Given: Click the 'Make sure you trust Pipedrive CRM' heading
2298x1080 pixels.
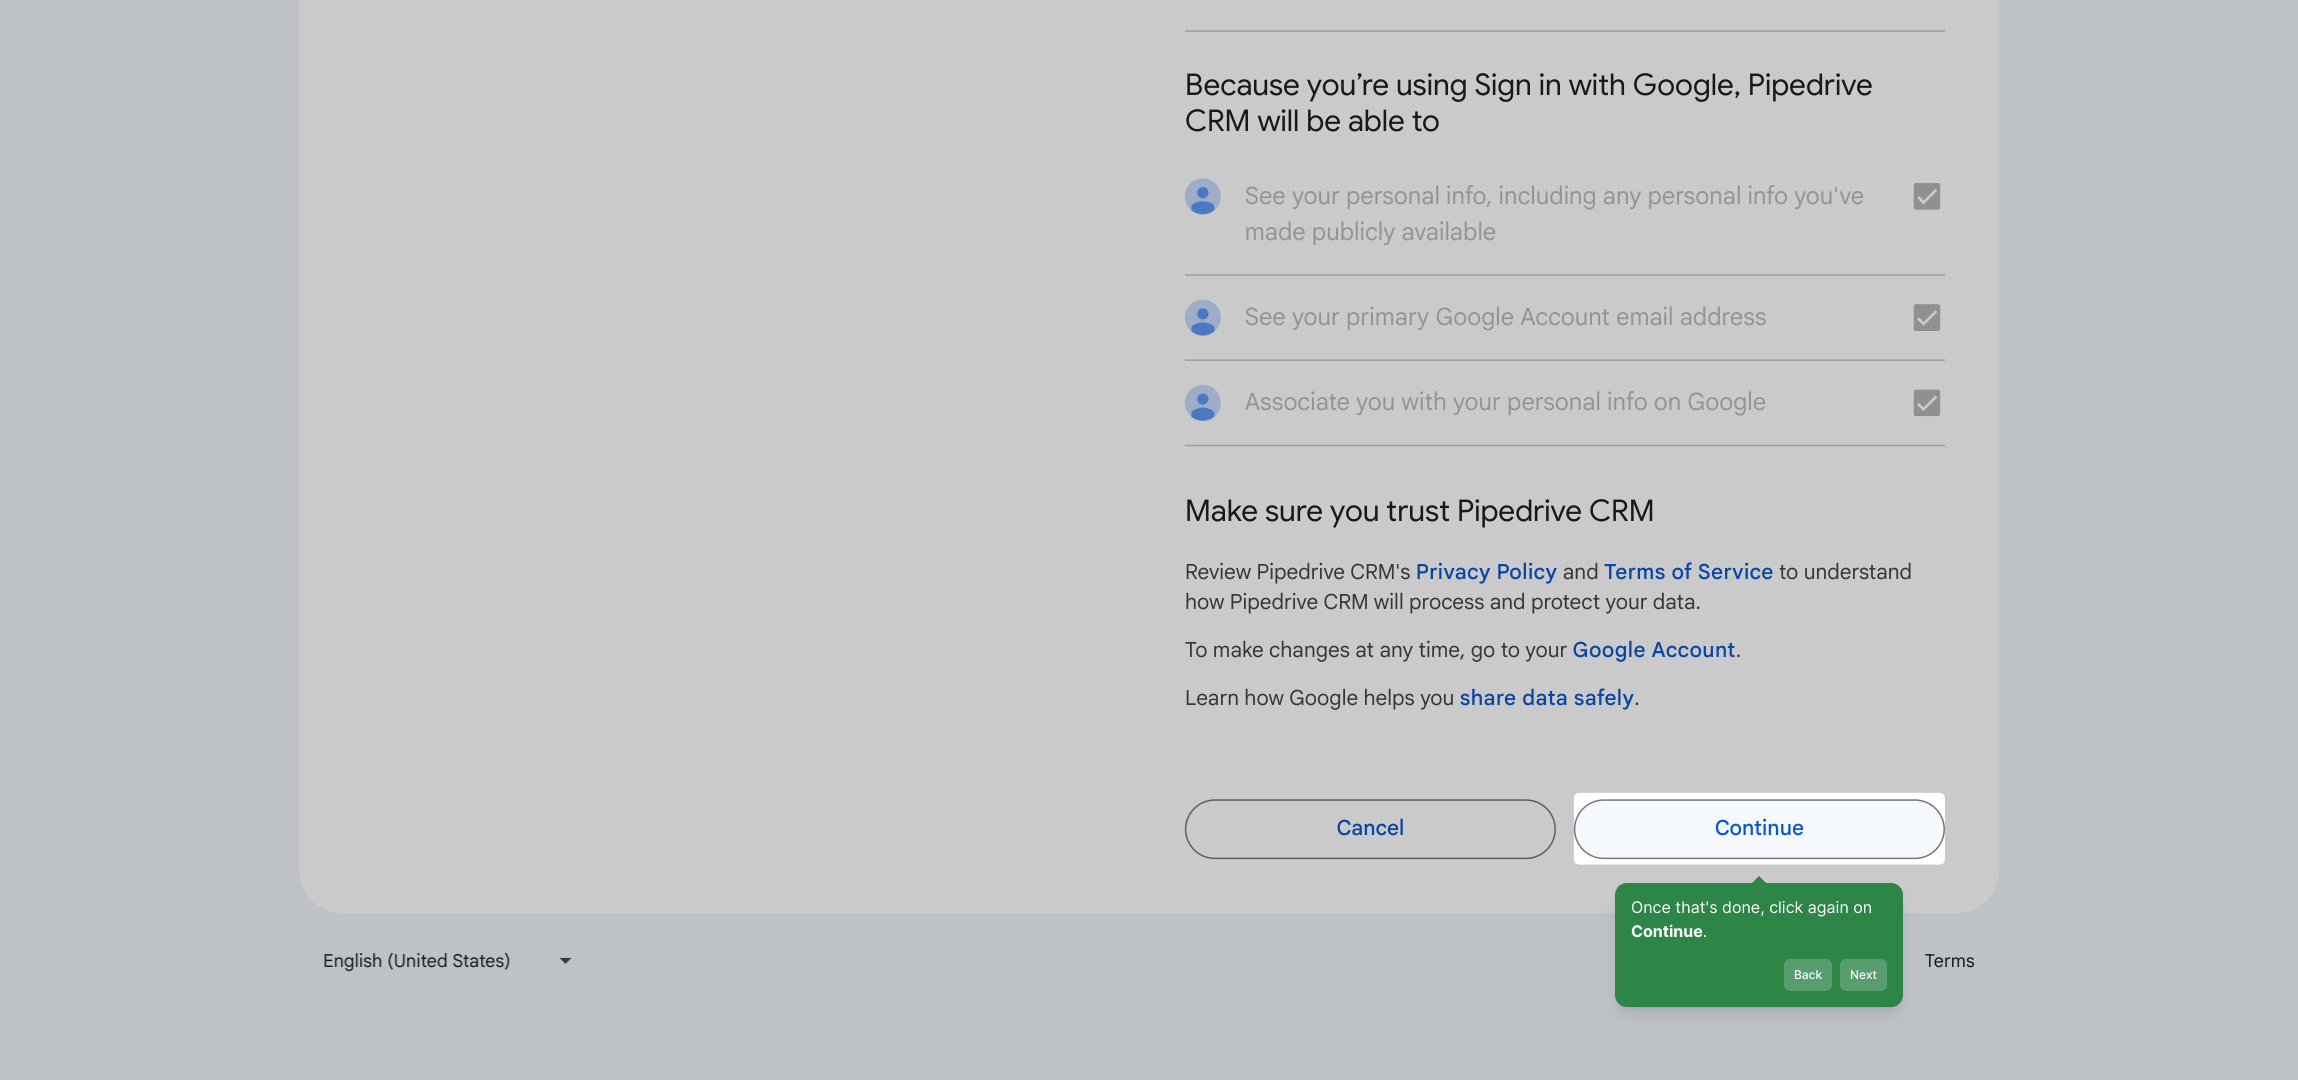Looking at the screenshot, I should (1419, 511).
